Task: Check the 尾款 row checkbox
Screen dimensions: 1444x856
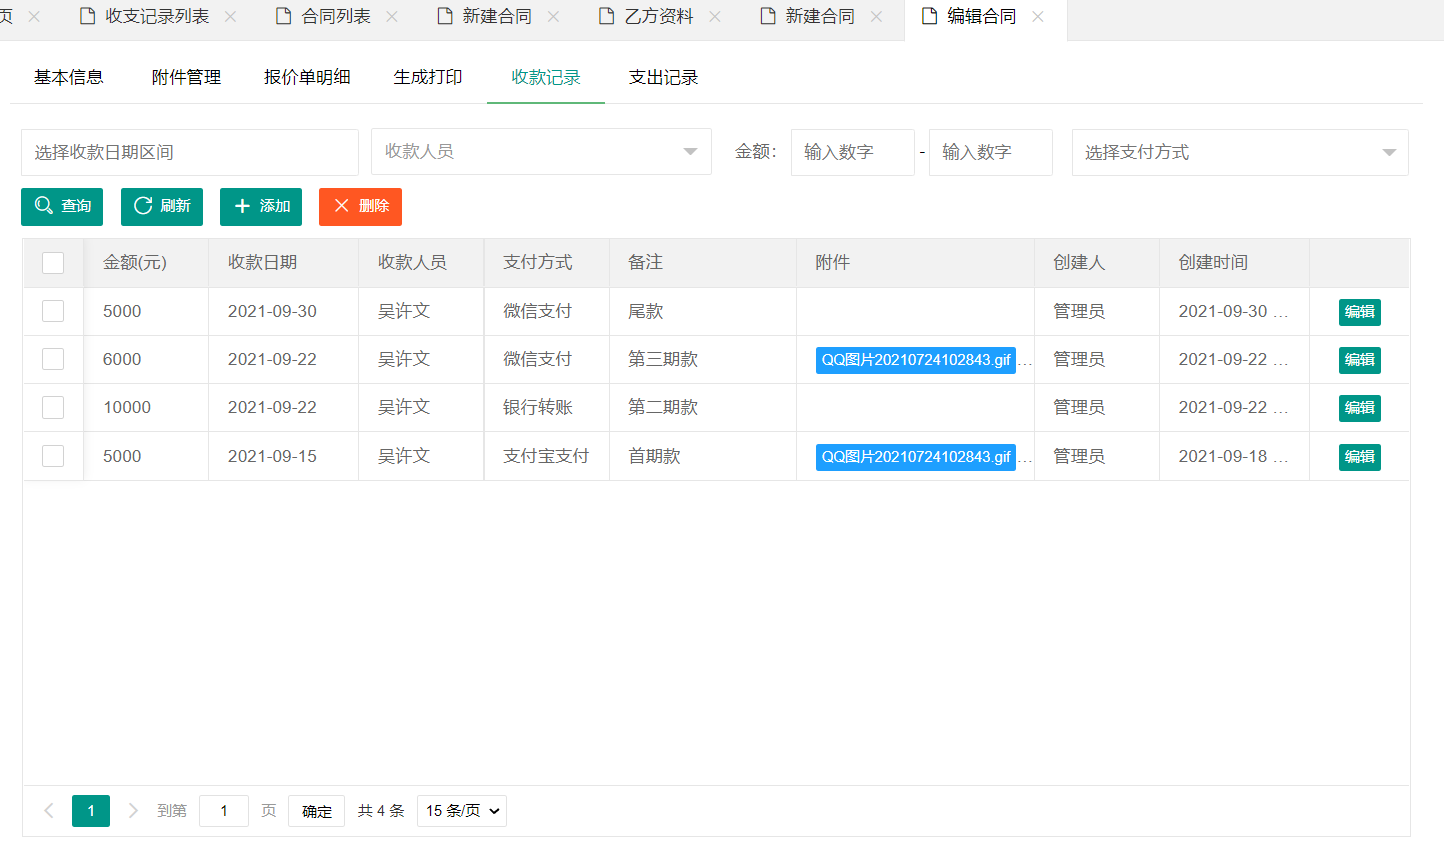Action: (53, 311)
